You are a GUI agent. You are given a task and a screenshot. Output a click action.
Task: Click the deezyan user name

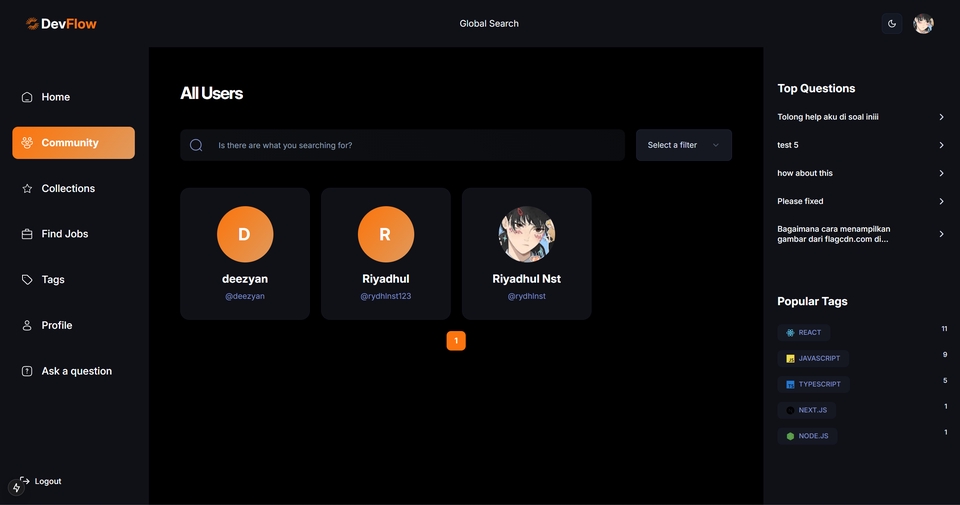tap(245, 279)
